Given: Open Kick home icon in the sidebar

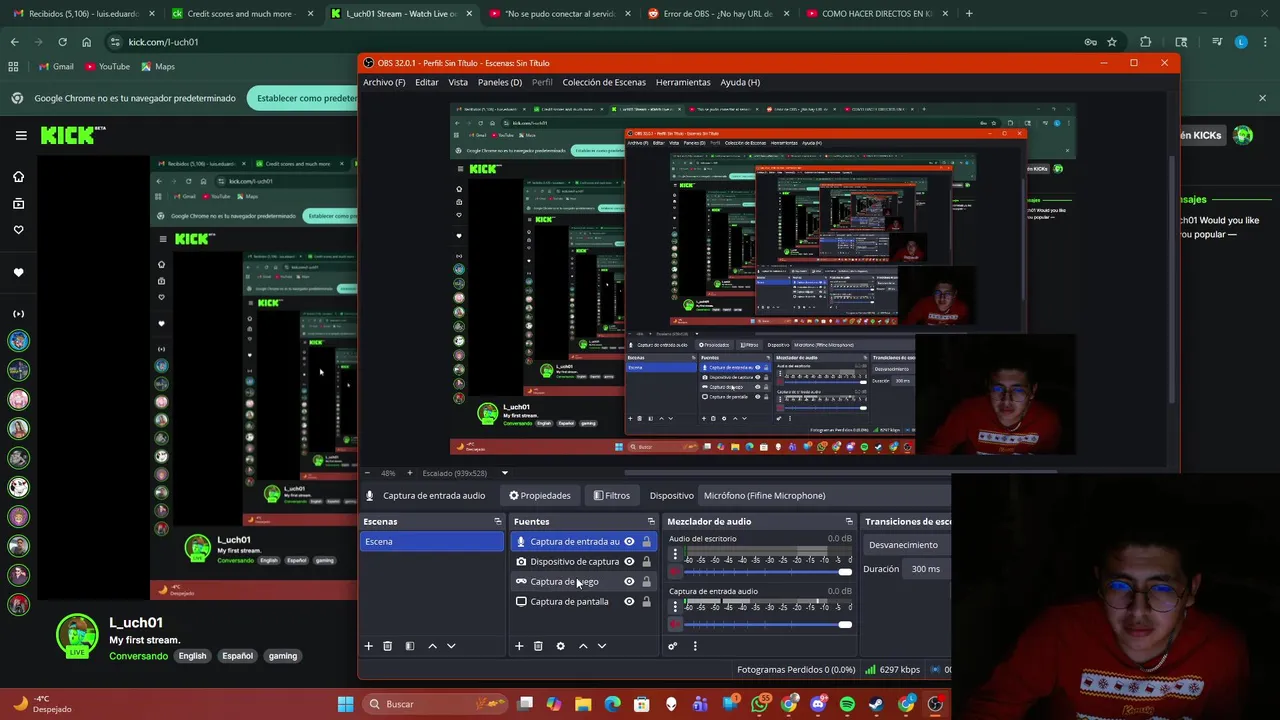Looking at the screenshot, I should [18, 177].
